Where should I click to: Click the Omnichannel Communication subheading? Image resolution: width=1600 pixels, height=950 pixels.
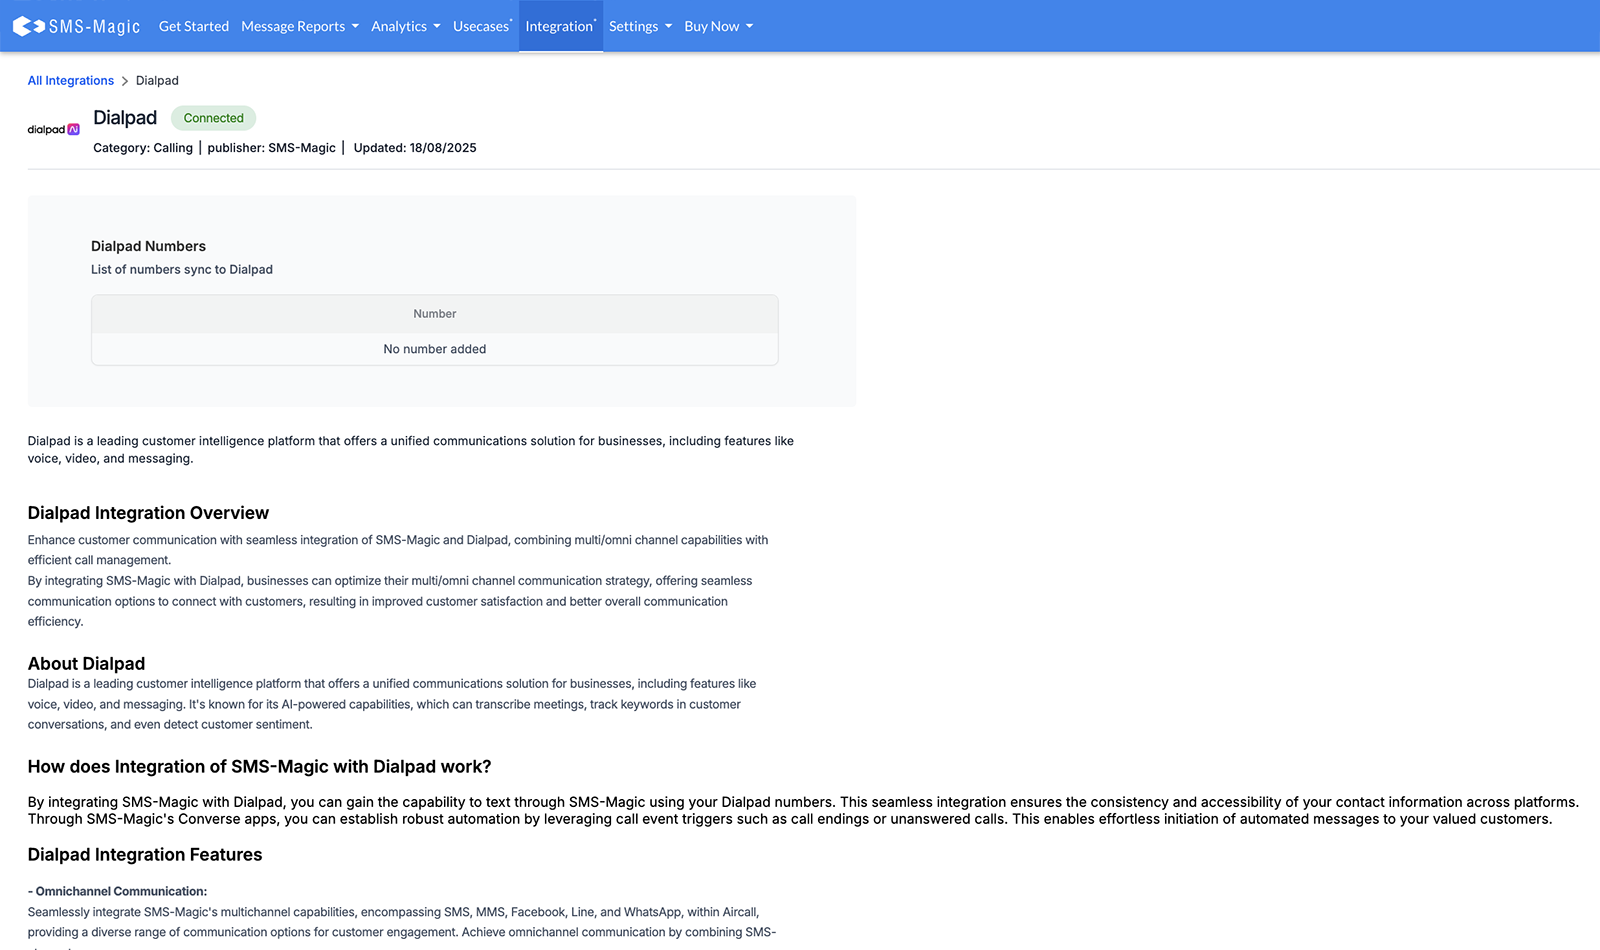(x=118, y=892)
